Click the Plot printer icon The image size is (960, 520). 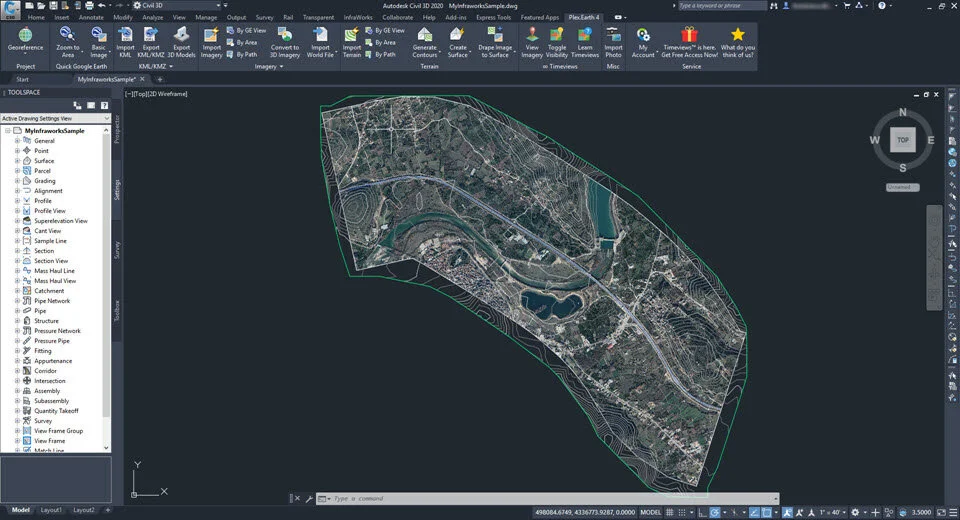point(89,6)
